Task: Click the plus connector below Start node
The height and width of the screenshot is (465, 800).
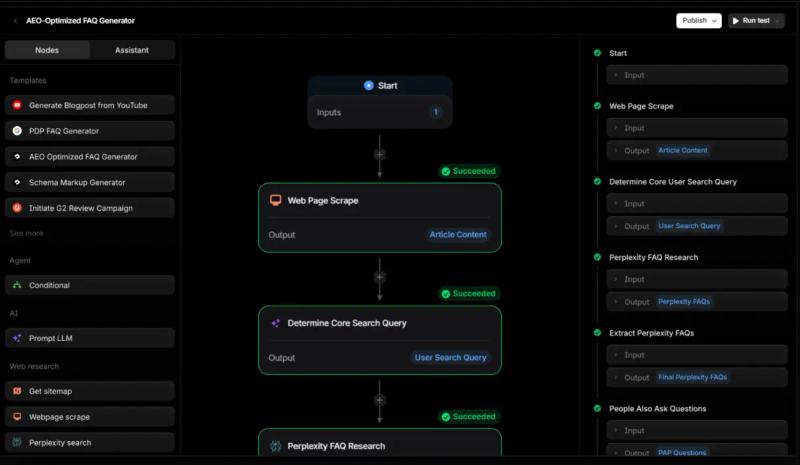Action: tap(380, 155)
